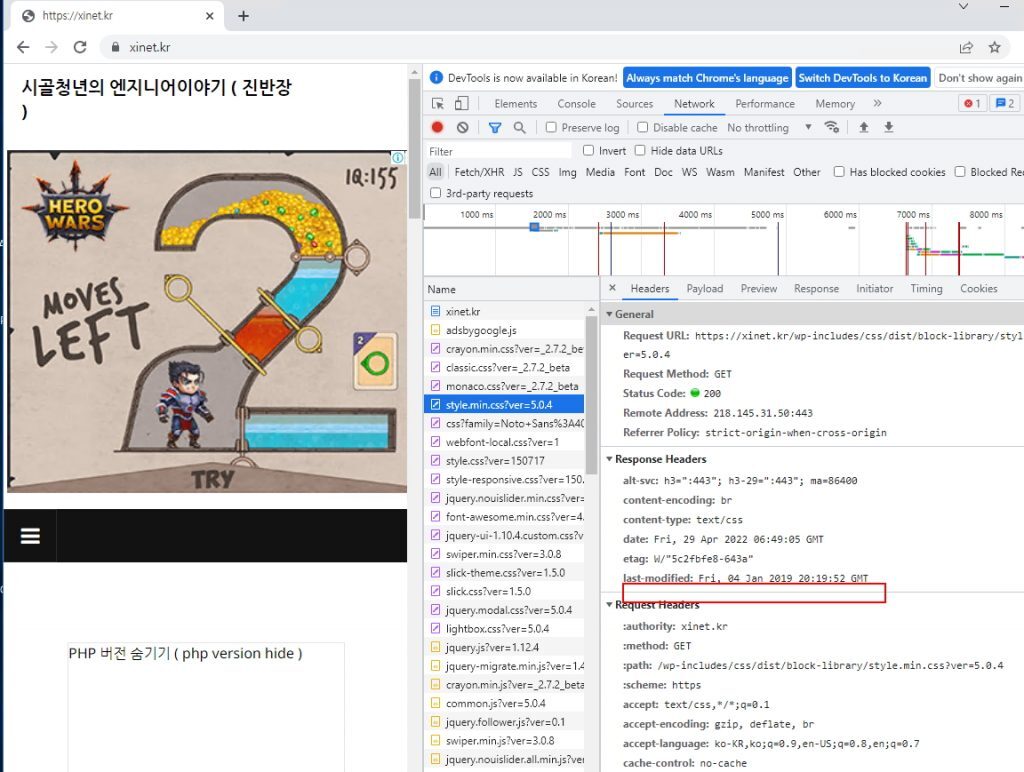Toggle the Invert filter checkbox
The height and width of the screenshot is (772, 1024).
pyautogui.click(x=588, y=150)
